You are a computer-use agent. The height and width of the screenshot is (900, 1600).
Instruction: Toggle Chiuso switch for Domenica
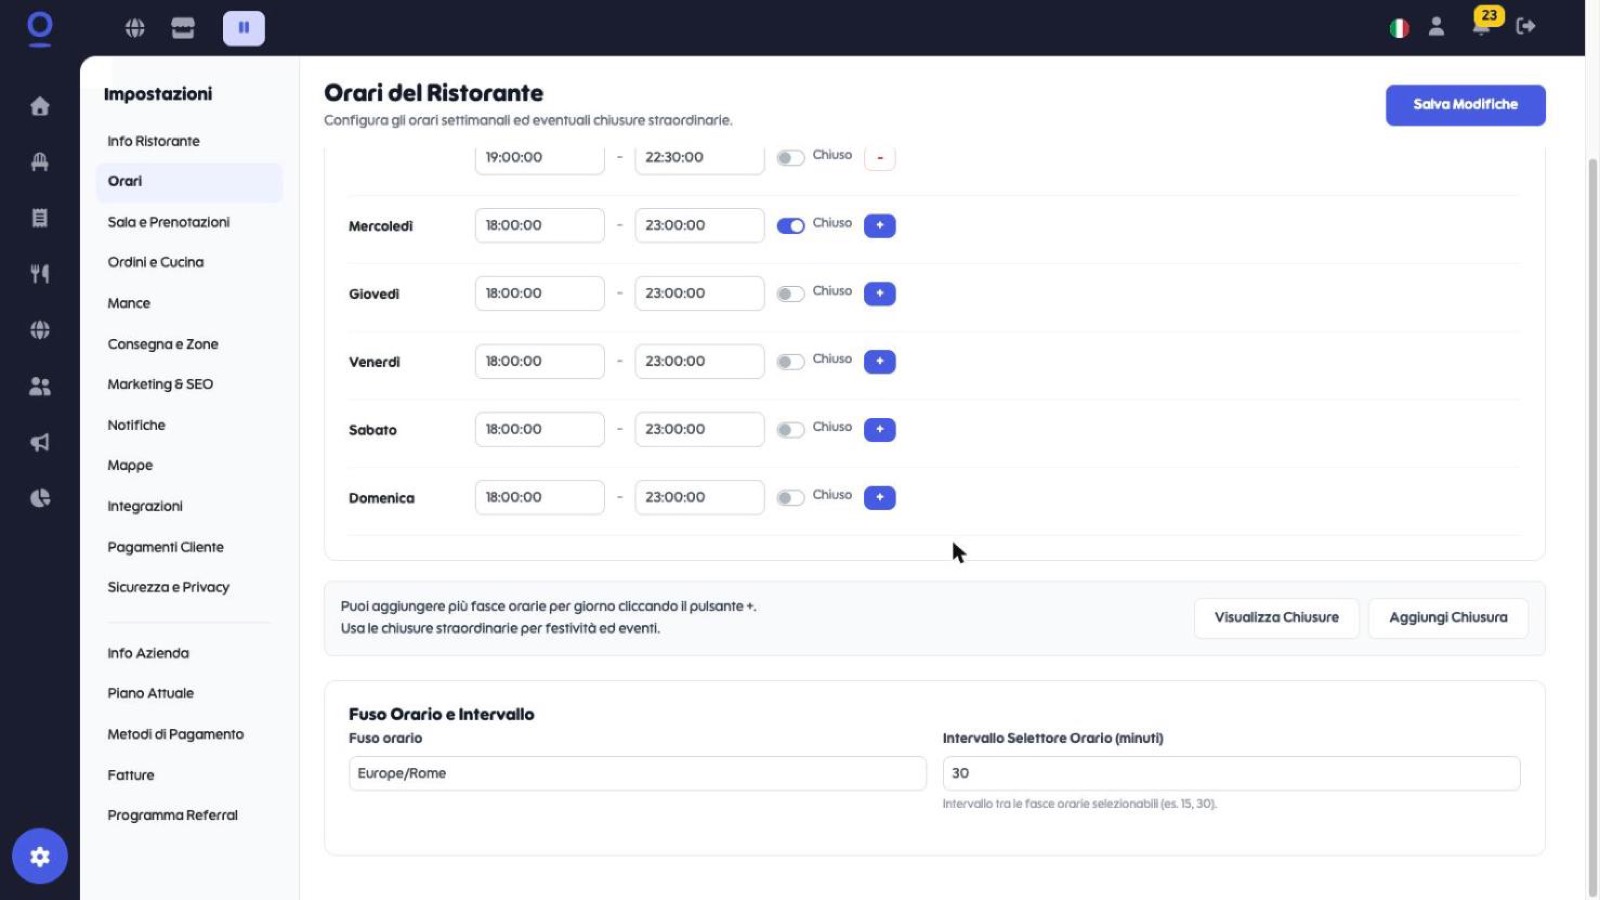pos(791,498)
